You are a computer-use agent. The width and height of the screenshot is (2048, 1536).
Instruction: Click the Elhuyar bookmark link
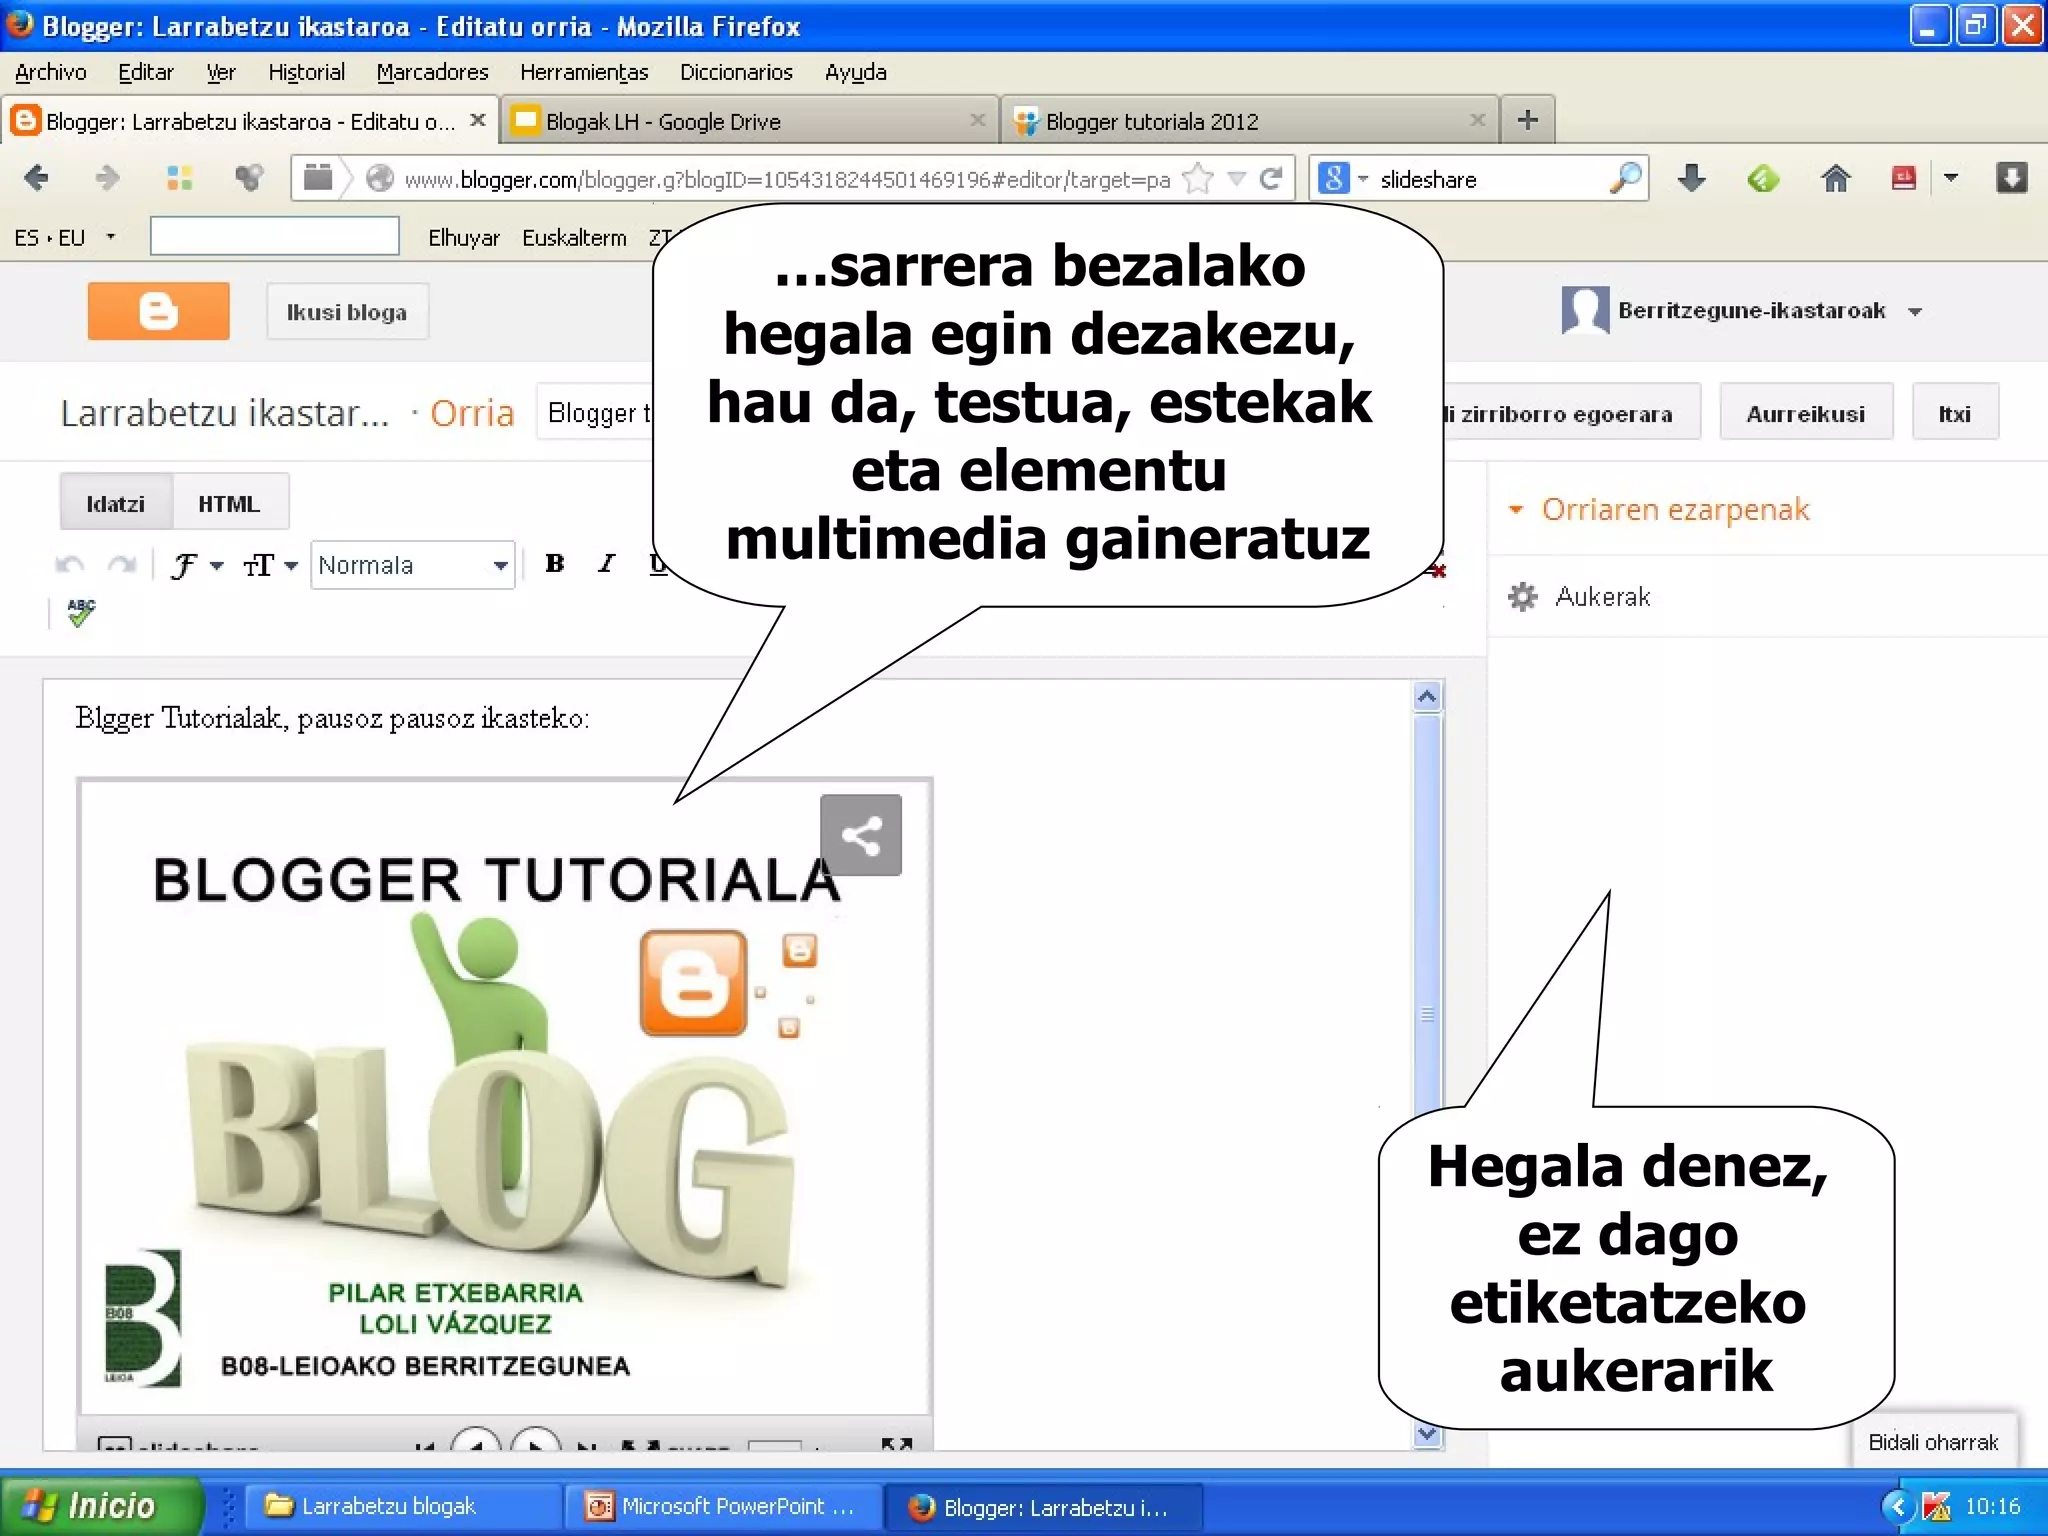[464, 237]
